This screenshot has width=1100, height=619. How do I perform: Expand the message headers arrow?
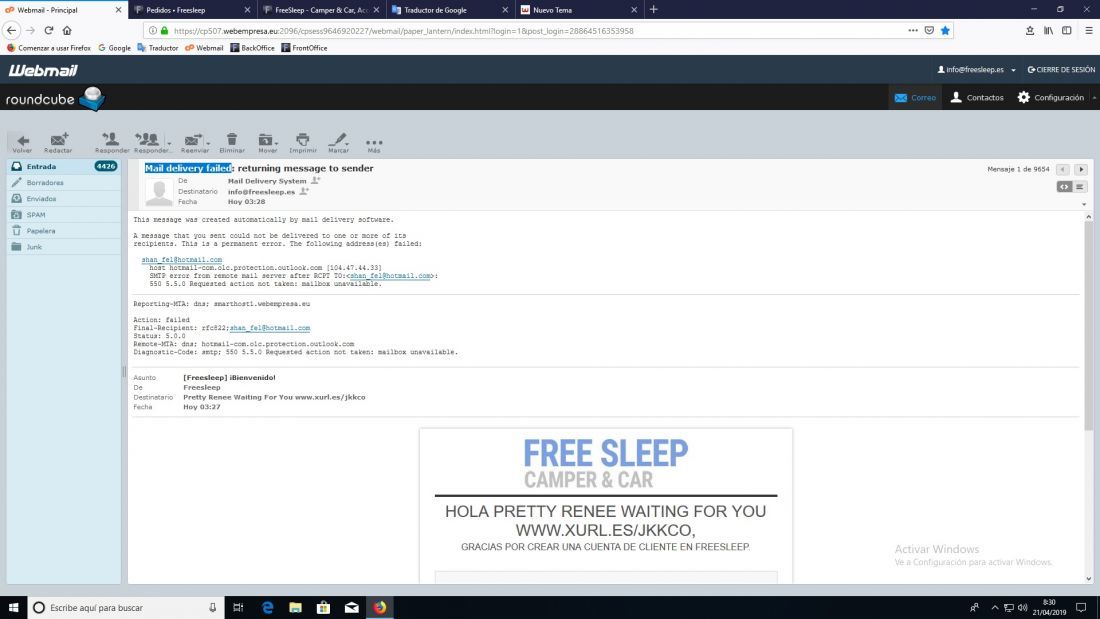pos(1084,204)
